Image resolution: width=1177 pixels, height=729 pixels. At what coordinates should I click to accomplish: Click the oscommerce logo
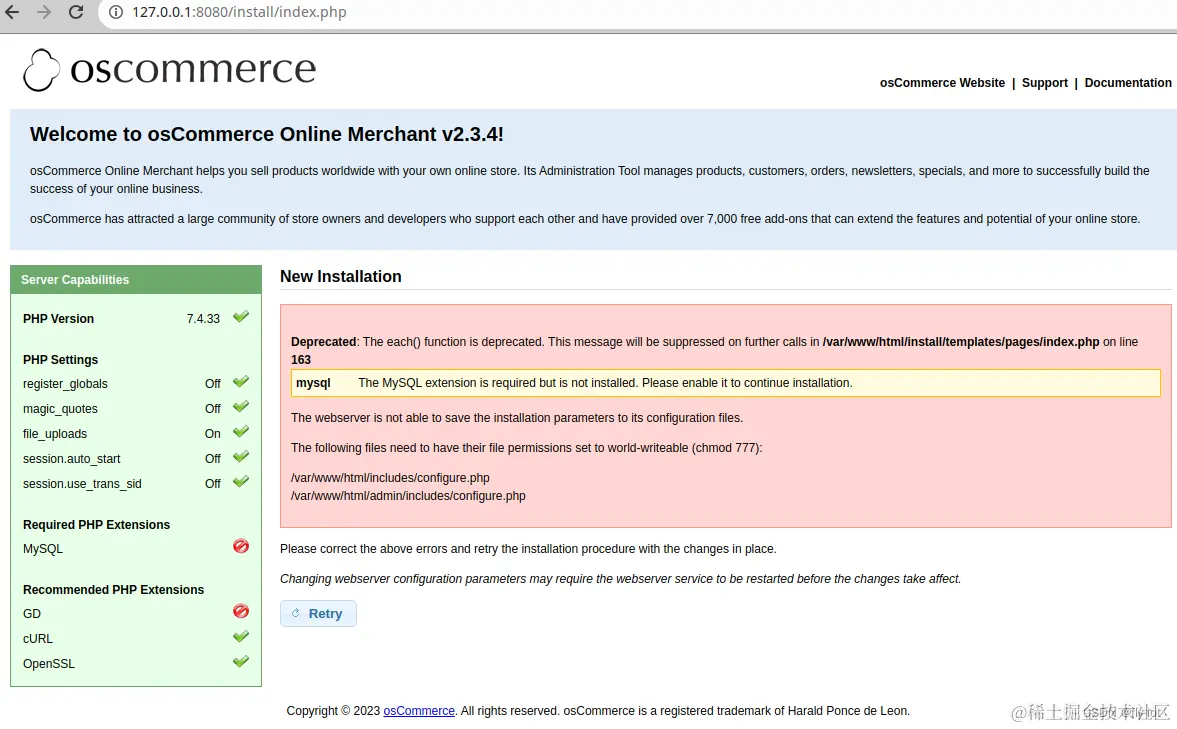pos(170,70)
